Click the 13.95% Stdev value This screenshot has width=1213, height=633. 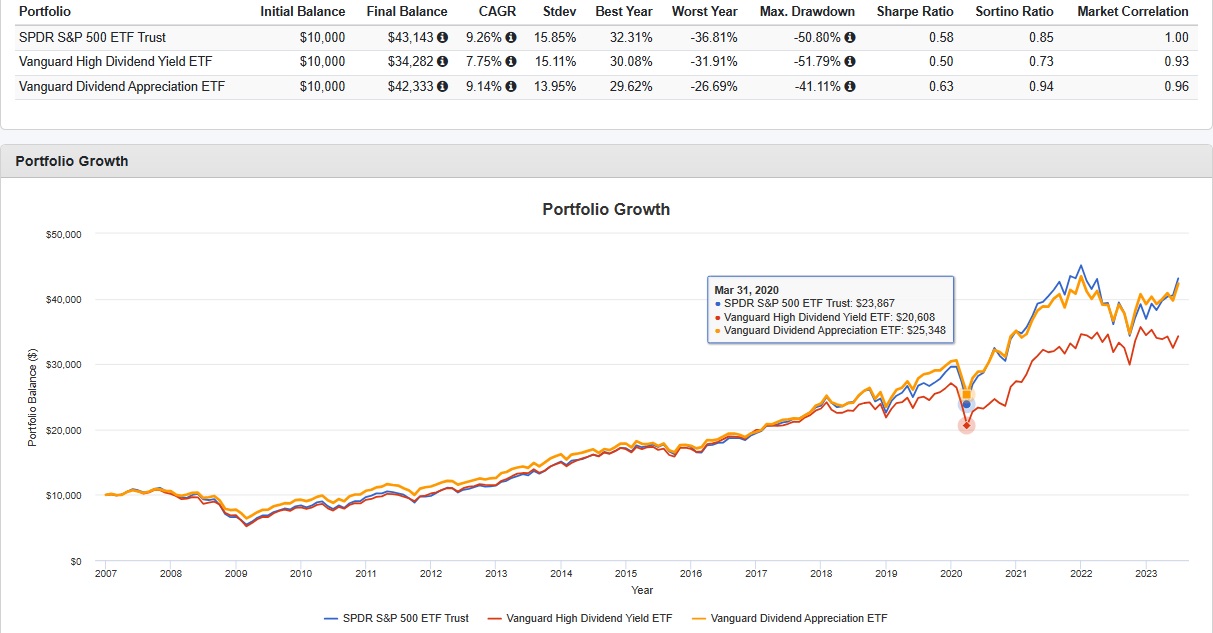(555, 87)
